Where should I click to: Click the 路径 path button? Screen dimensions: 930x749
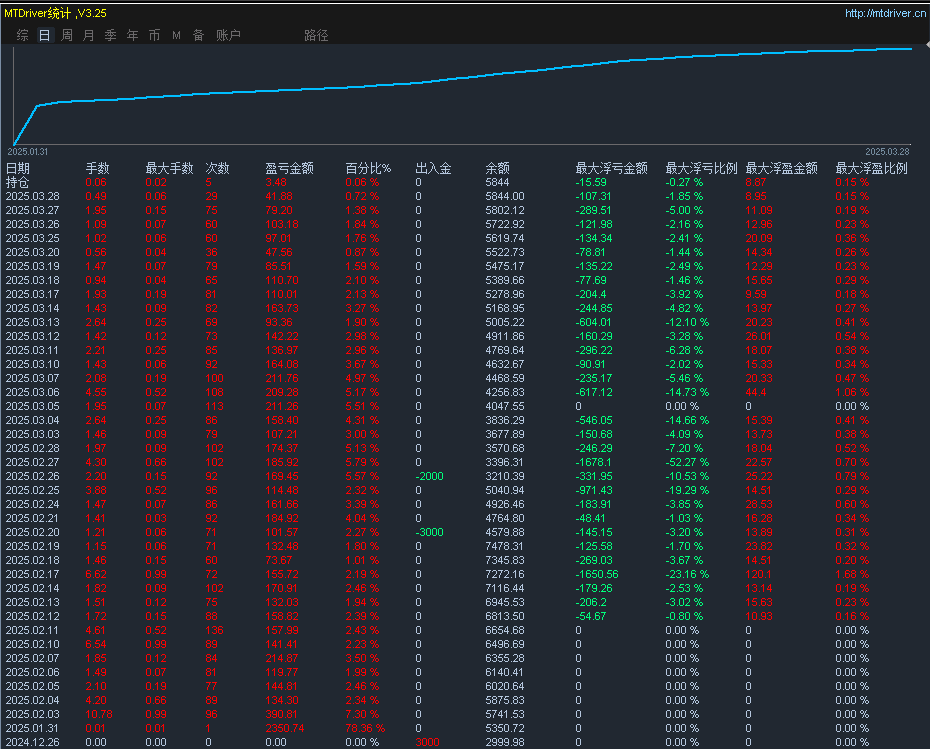pyautogui.click(x=316, y=35)
